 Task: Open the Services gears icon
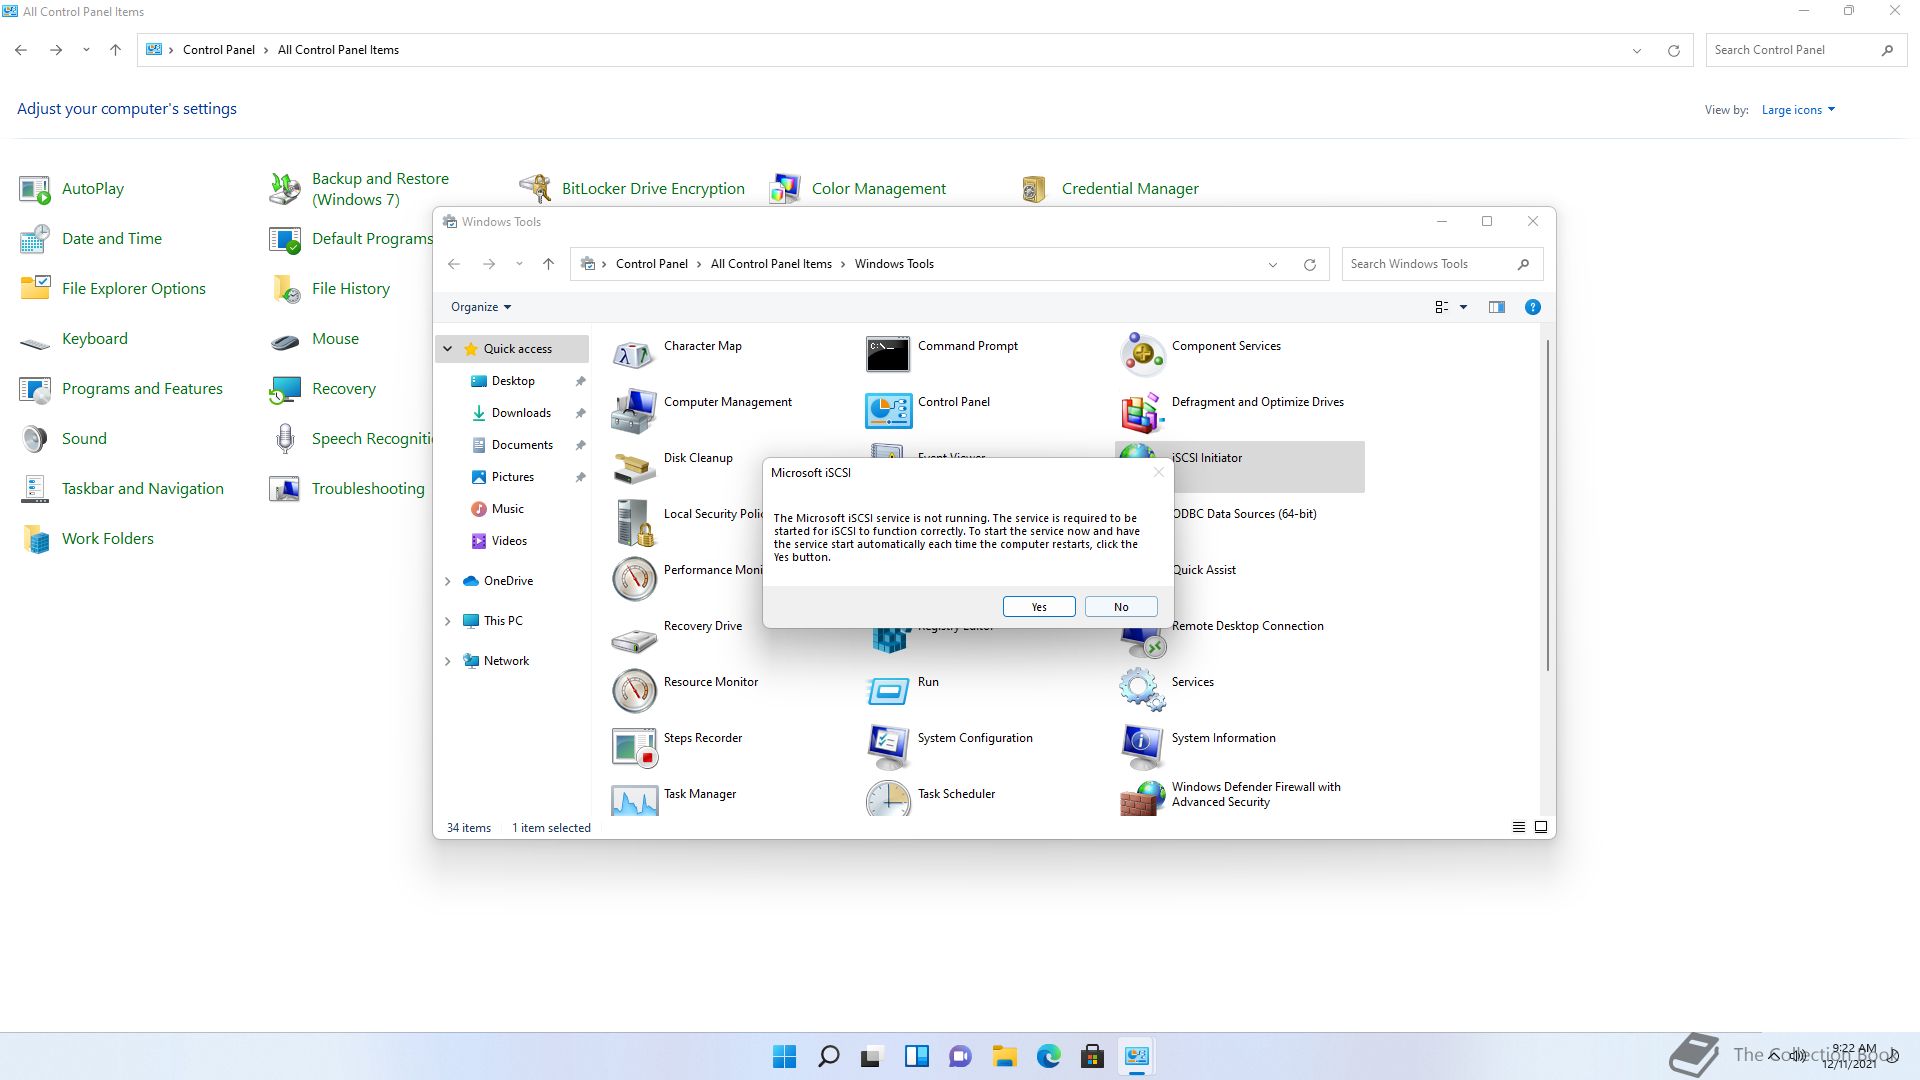point(1142,690)
